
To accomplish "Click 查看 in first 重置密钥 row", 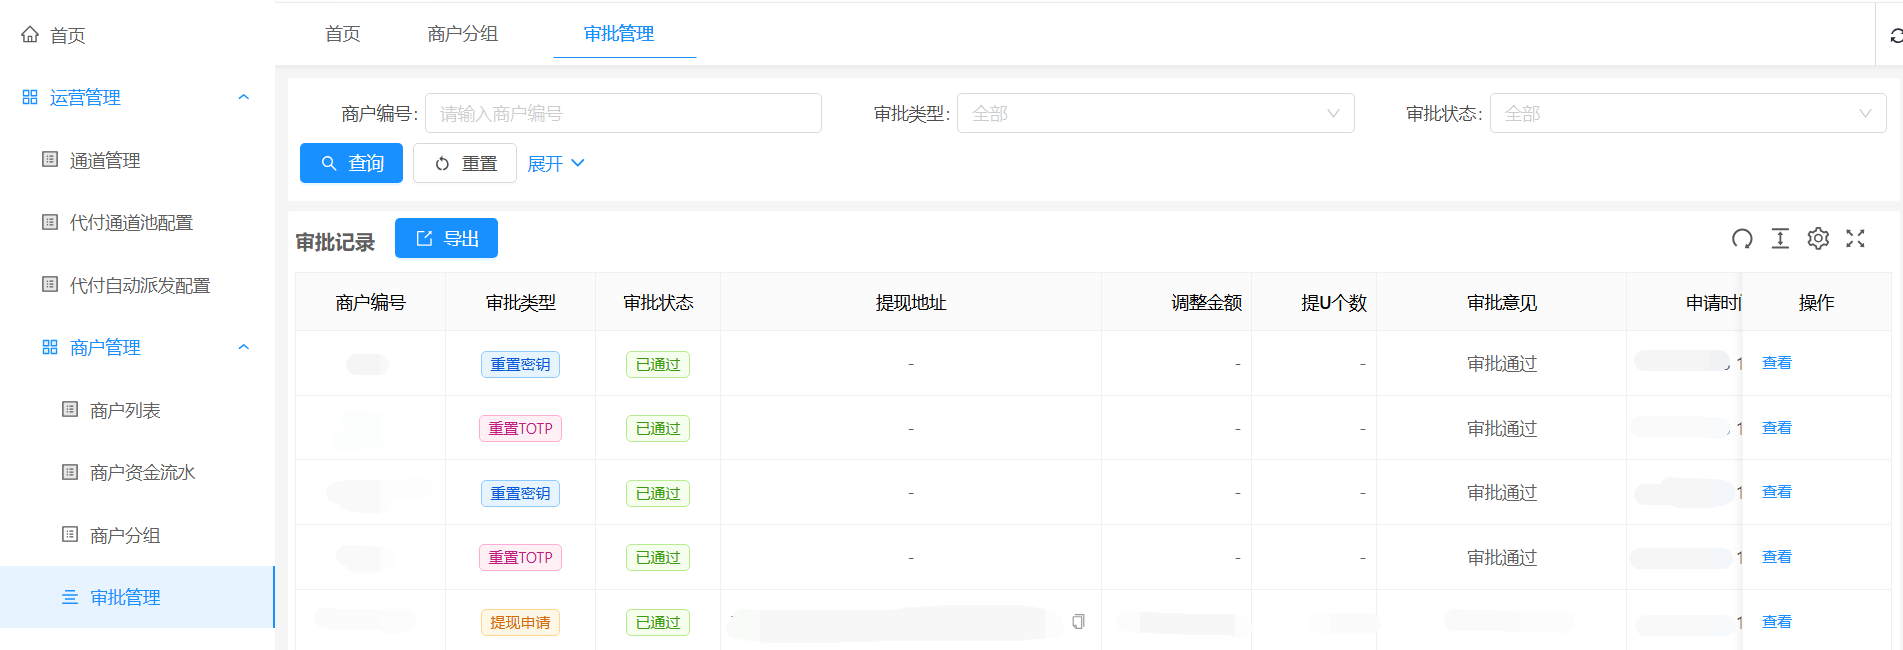I will (1776, 363).
